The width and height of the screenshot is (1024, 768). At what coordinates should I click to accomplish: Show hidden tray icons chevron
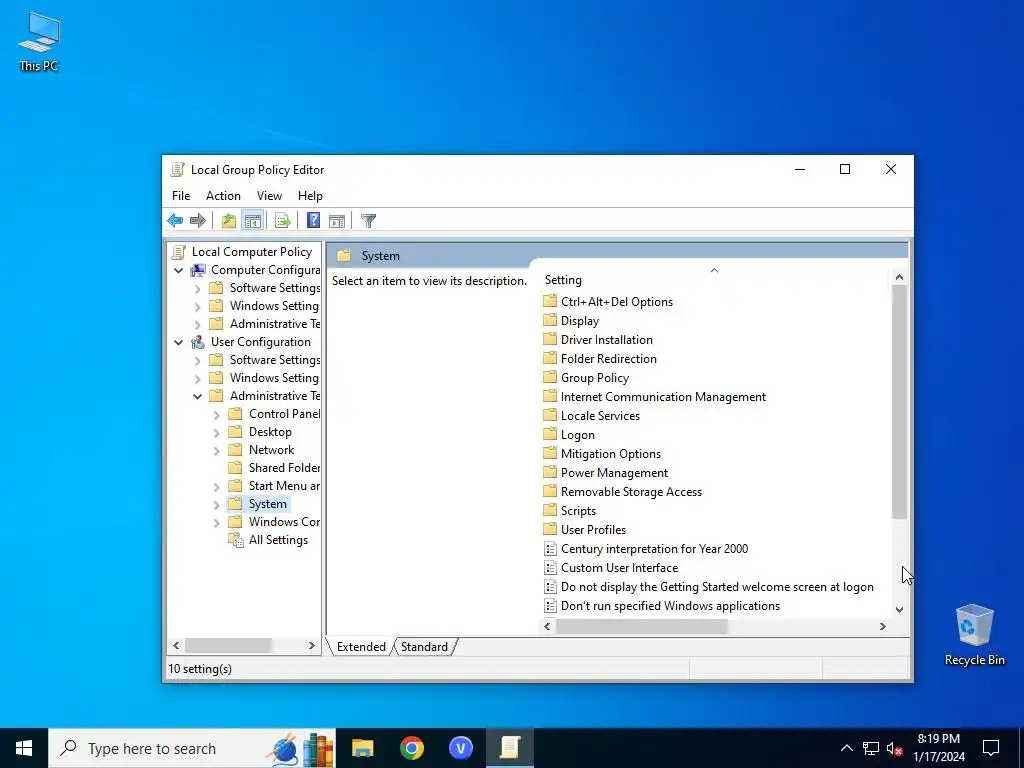pos(846,748)
